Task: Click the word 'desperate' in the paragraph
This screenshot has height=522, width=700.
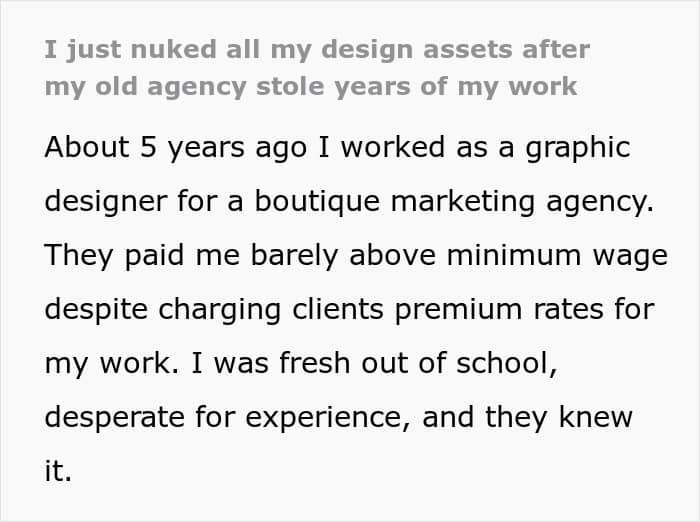Action: (115, 418)
